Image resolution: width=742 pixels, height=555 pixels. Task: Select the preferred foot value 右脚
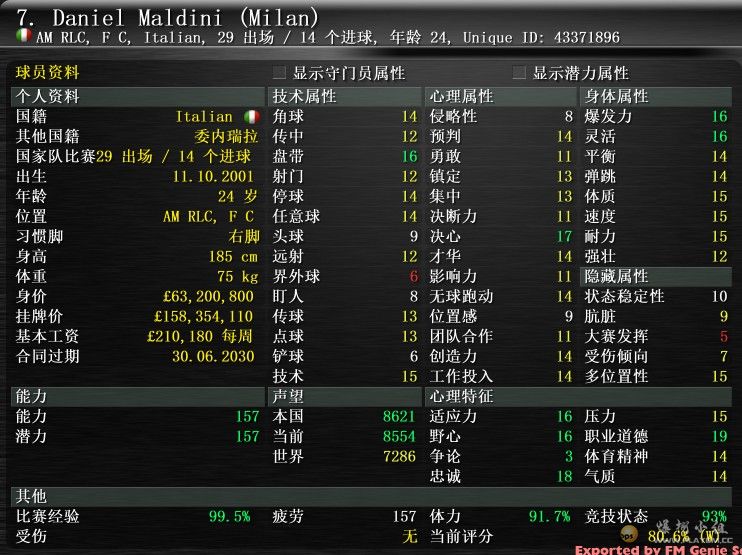(244, 237)
